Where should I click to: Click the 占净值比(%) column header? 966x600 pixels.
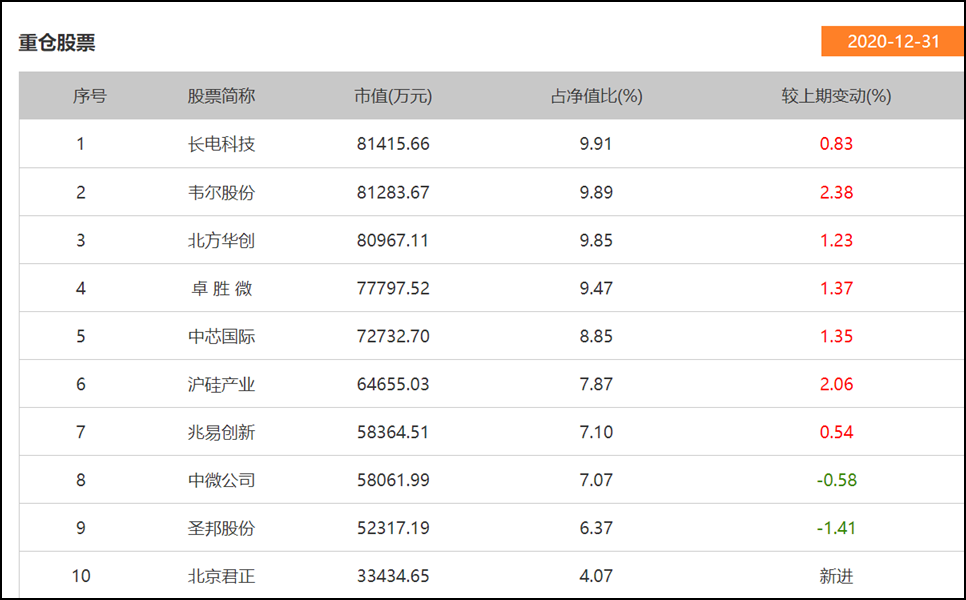tap(596, 96)
